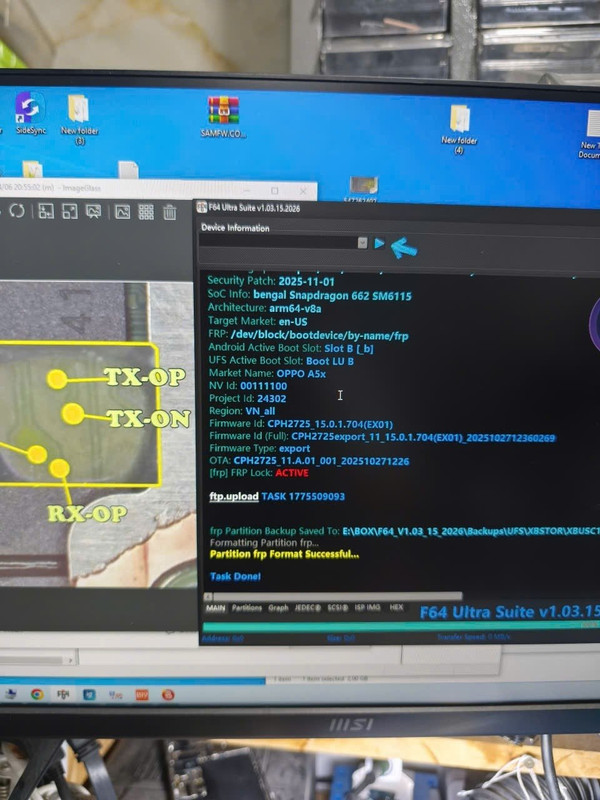Click the red round taskbar icon
The image size is (600, 800).
point(168,695)
